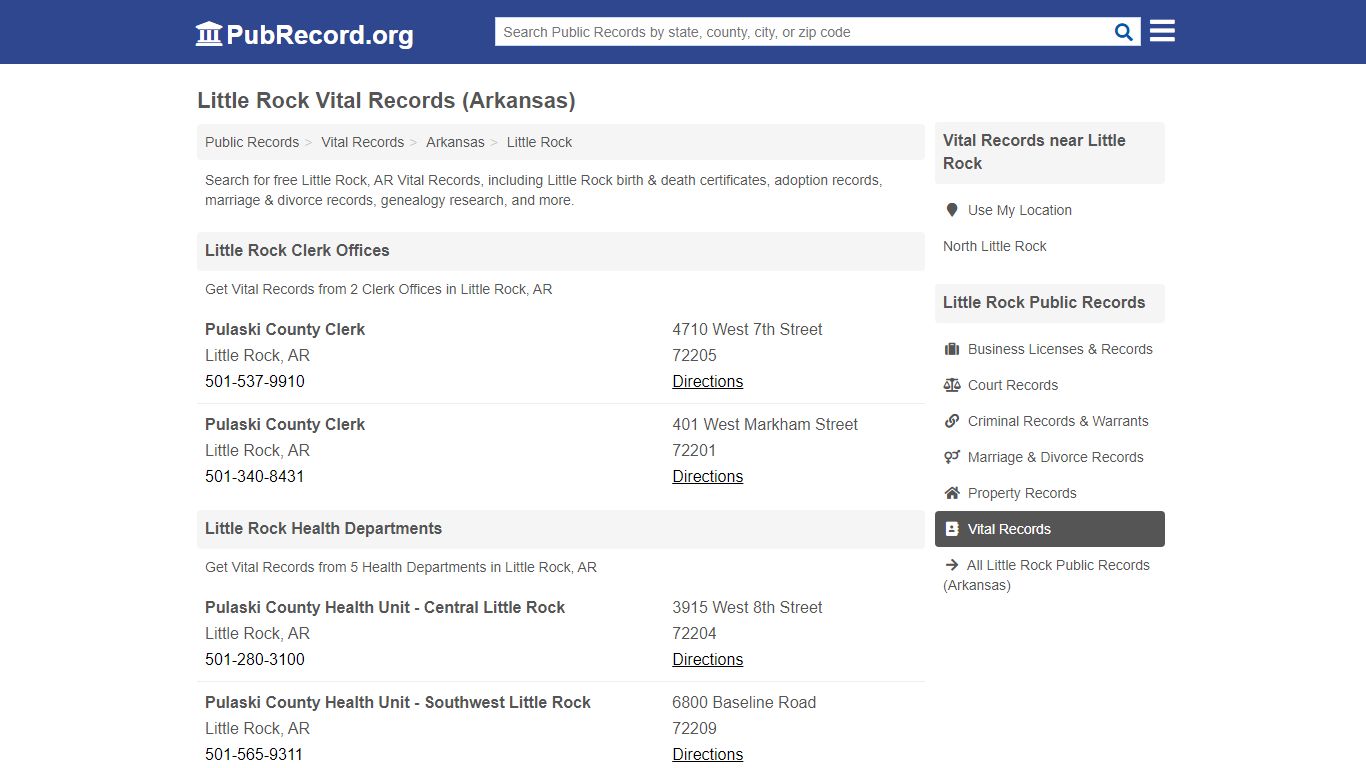Get Directions to 4710 West 7th Street
The height and width of the screenshot is (768, 1366).
(708, 381)
